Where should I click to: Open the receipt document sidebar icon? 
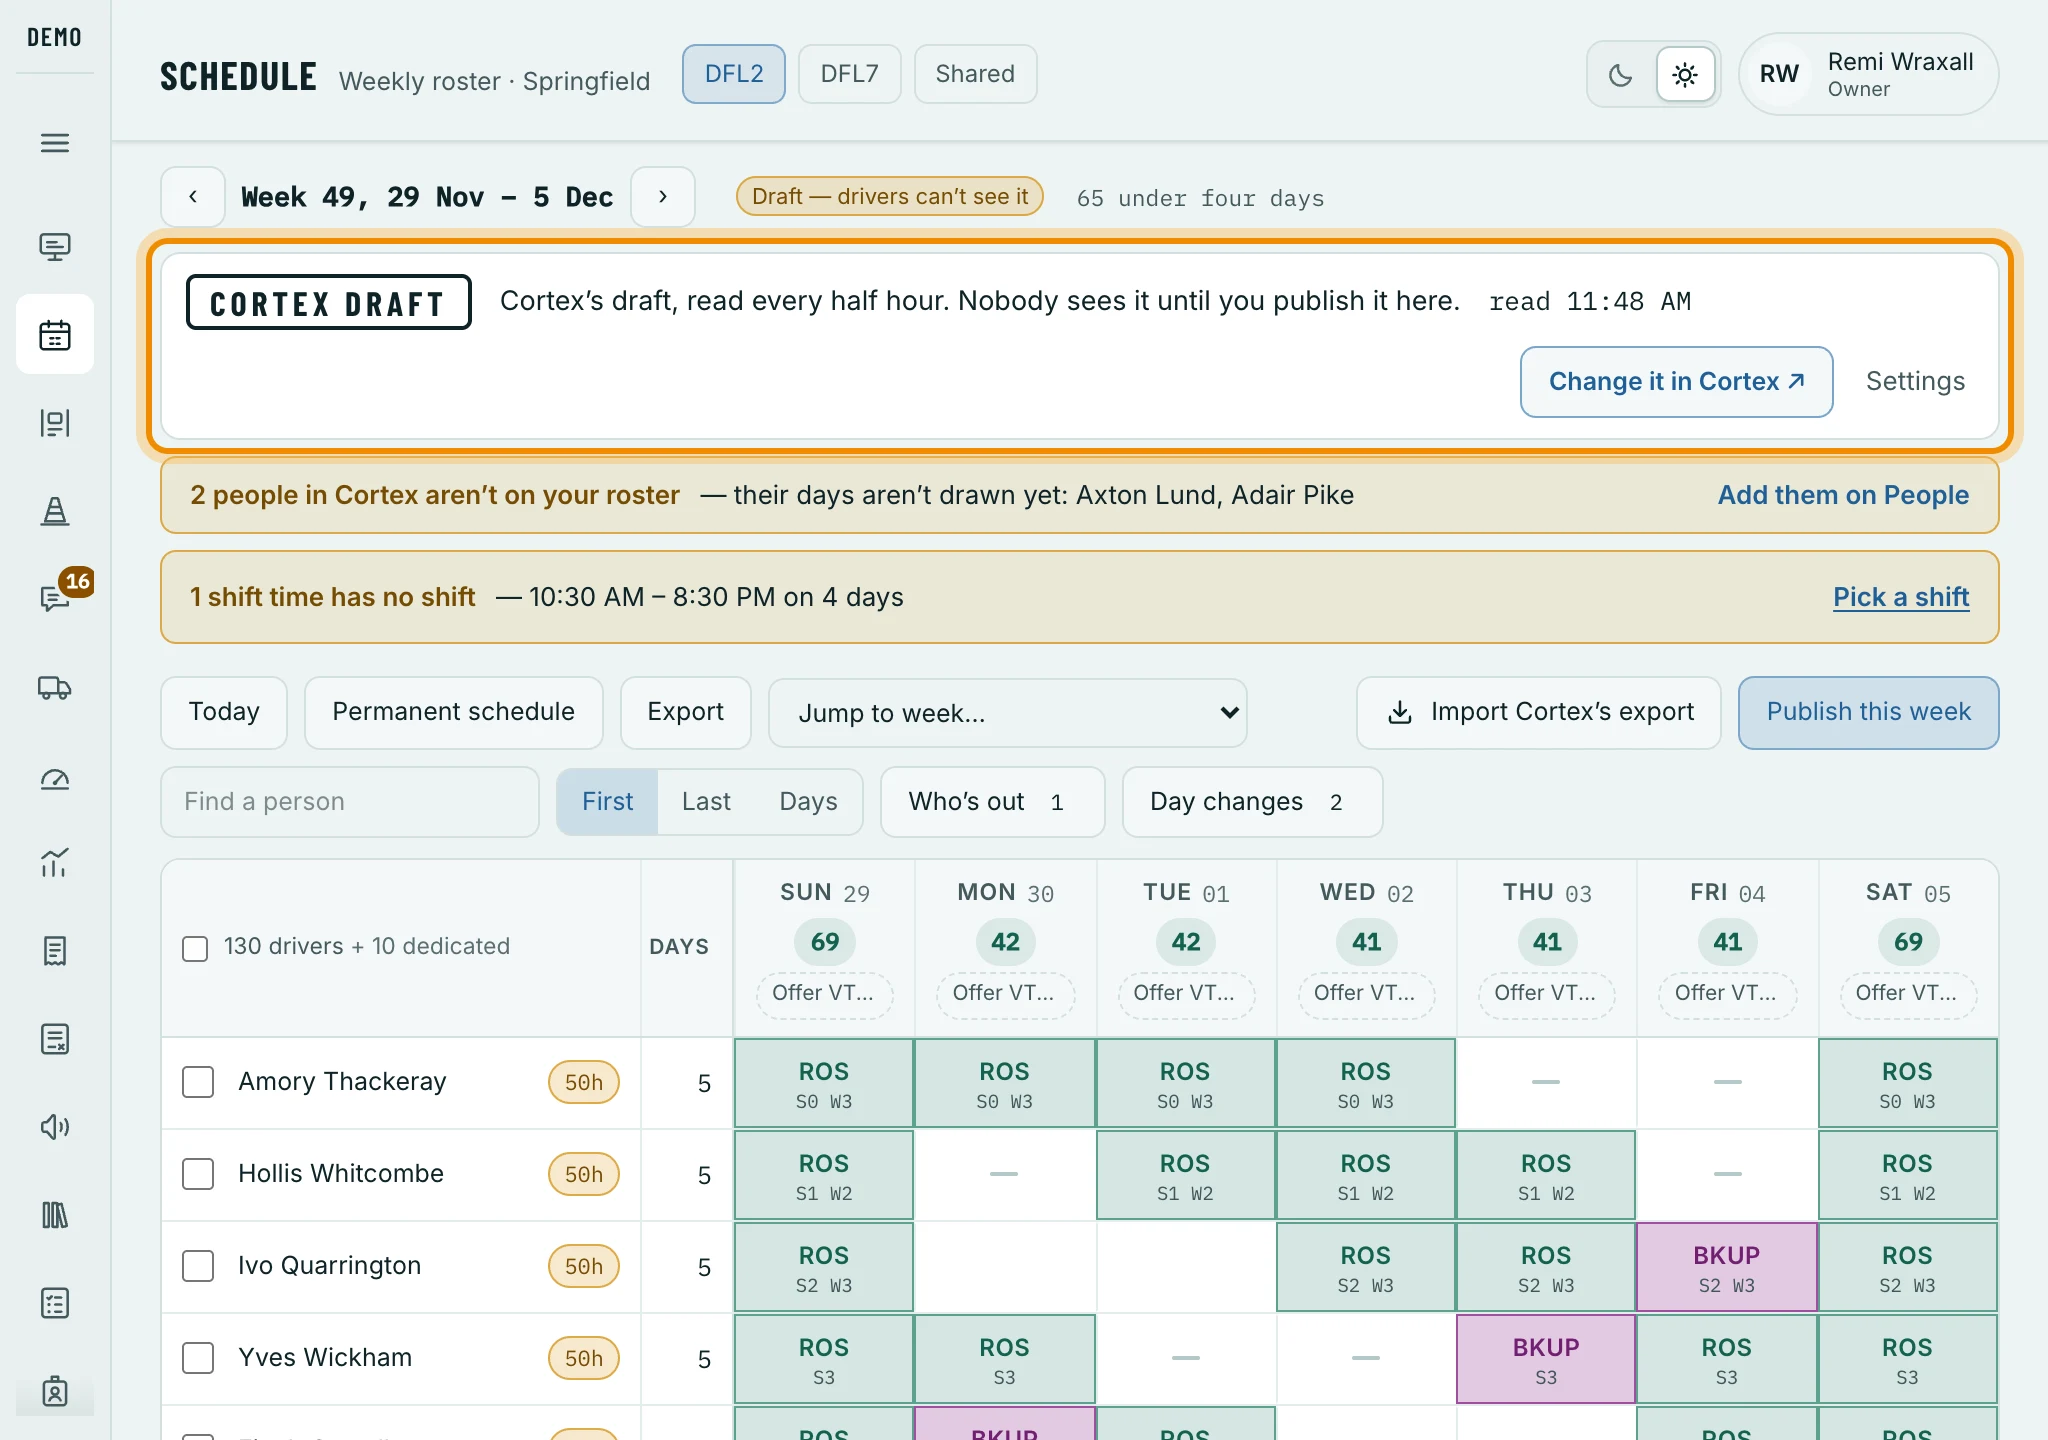click(x=55, y=951)
